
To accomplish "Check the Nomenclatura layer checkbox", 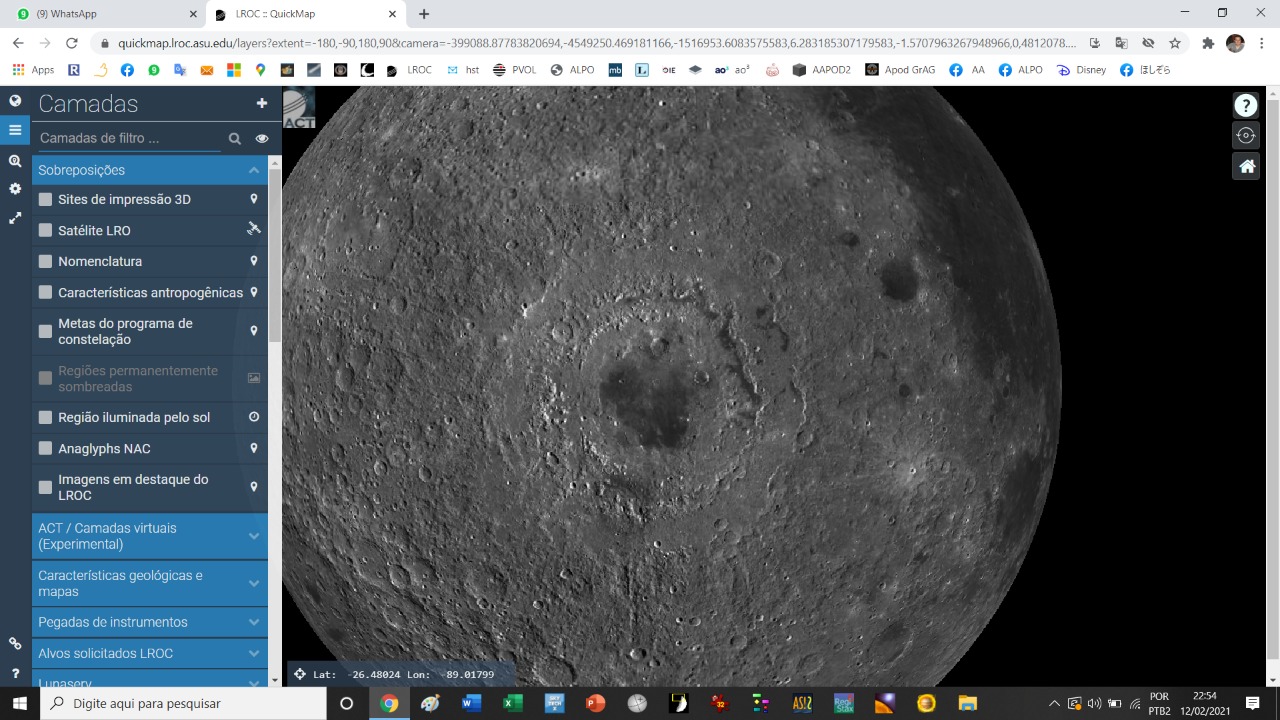I will pyautogui.click(x=45, y=261).
